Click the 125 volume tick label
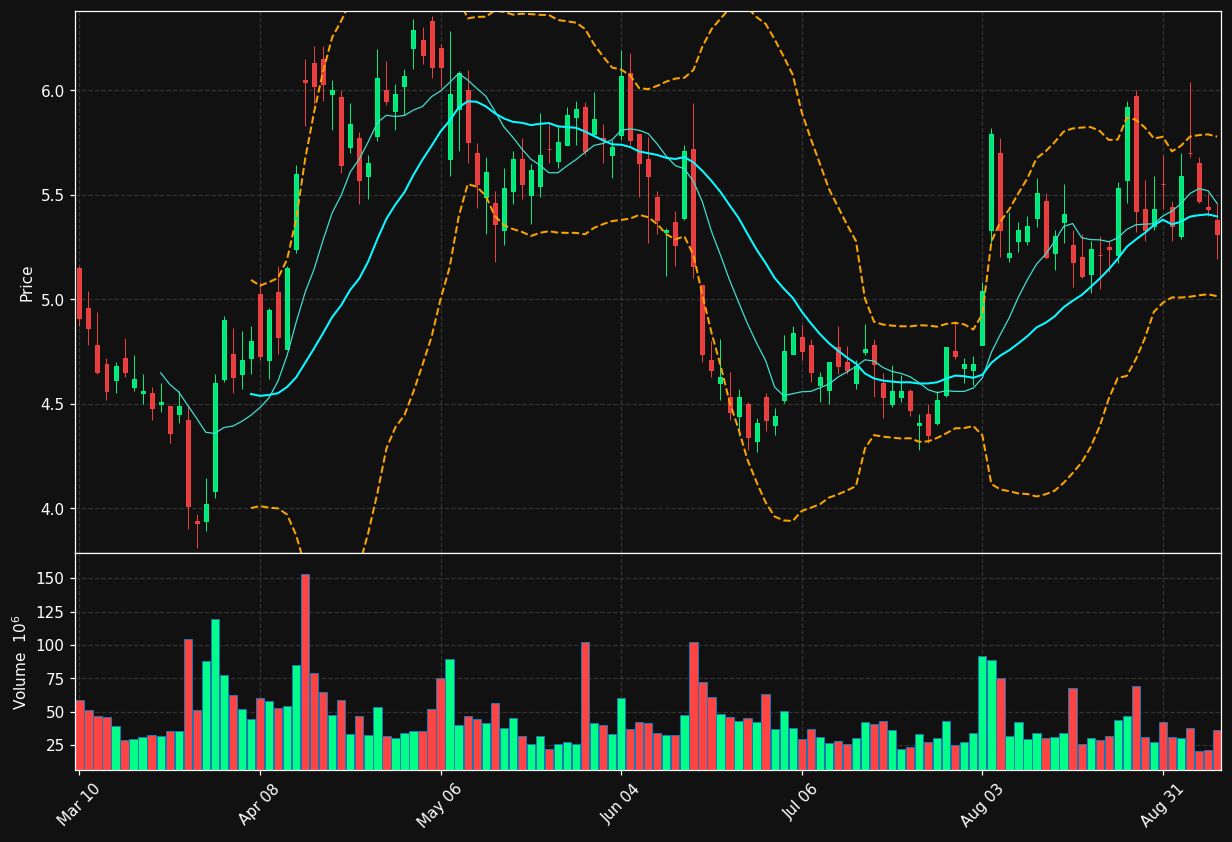The height and width of the screenshot is (842, 1232). click(x=52, y=612)
